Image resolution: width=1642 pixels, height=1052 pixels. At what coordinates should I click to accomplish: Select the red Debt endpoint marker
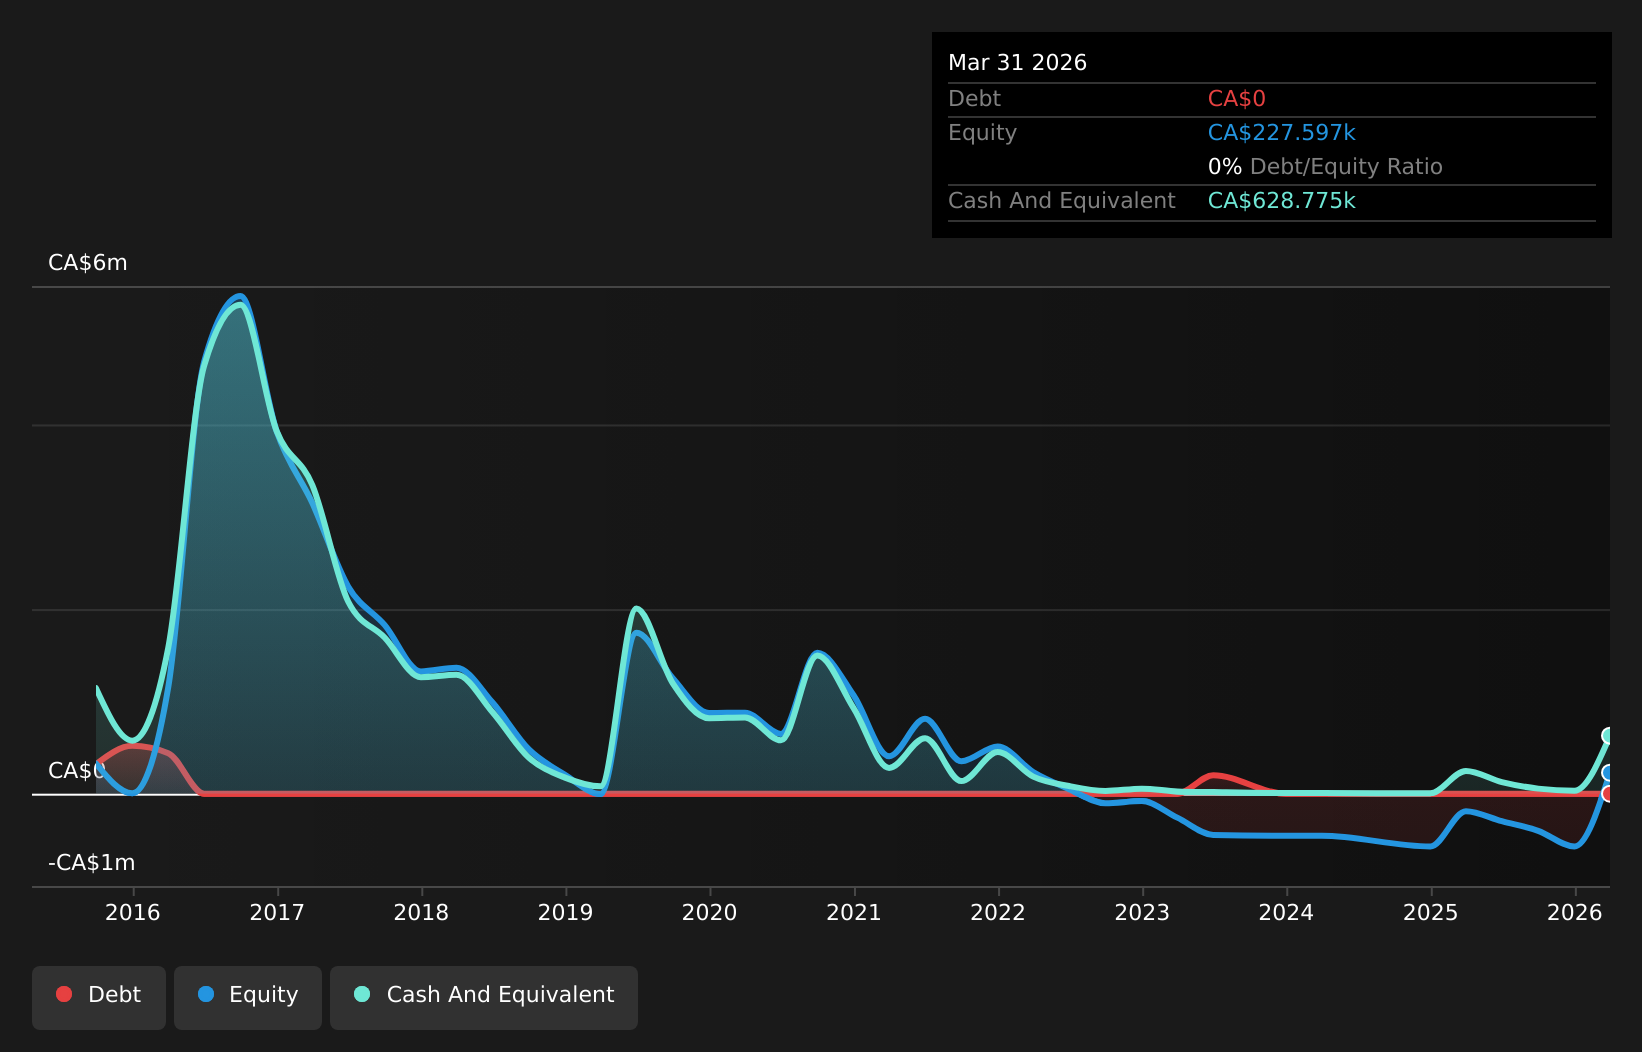[1609, 793]
